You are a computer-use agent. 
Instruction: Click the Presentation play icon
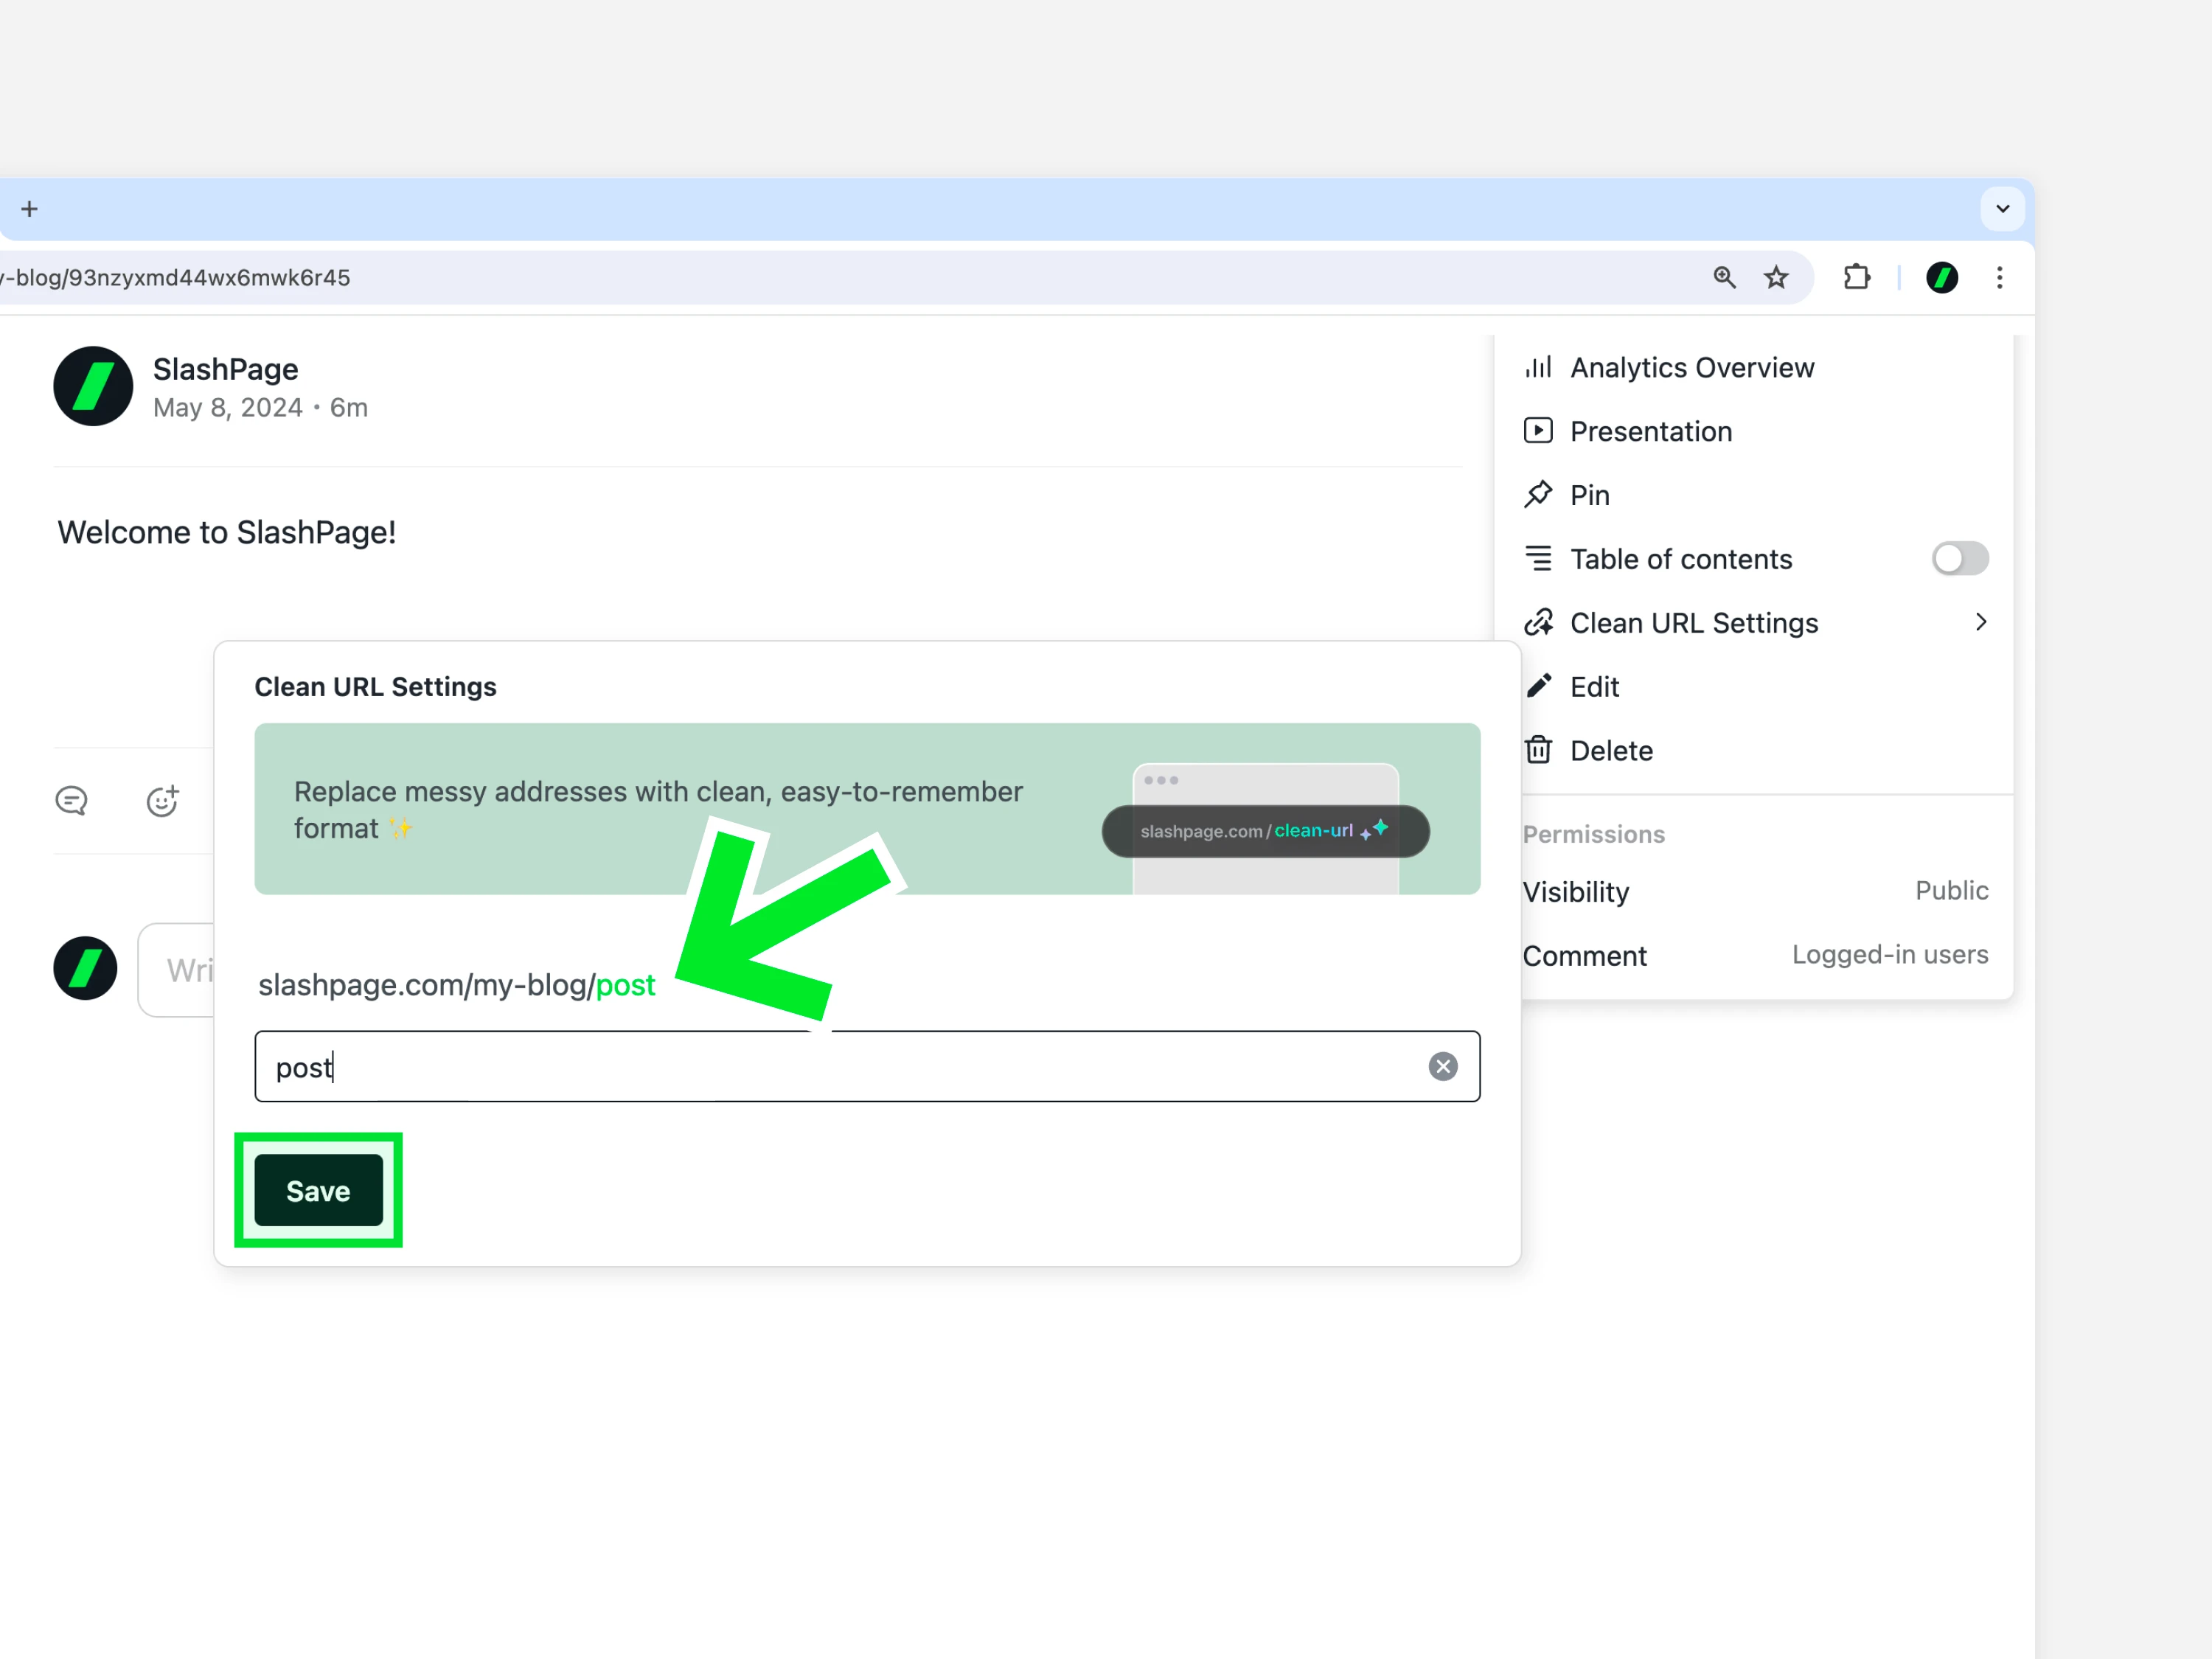1538,430
